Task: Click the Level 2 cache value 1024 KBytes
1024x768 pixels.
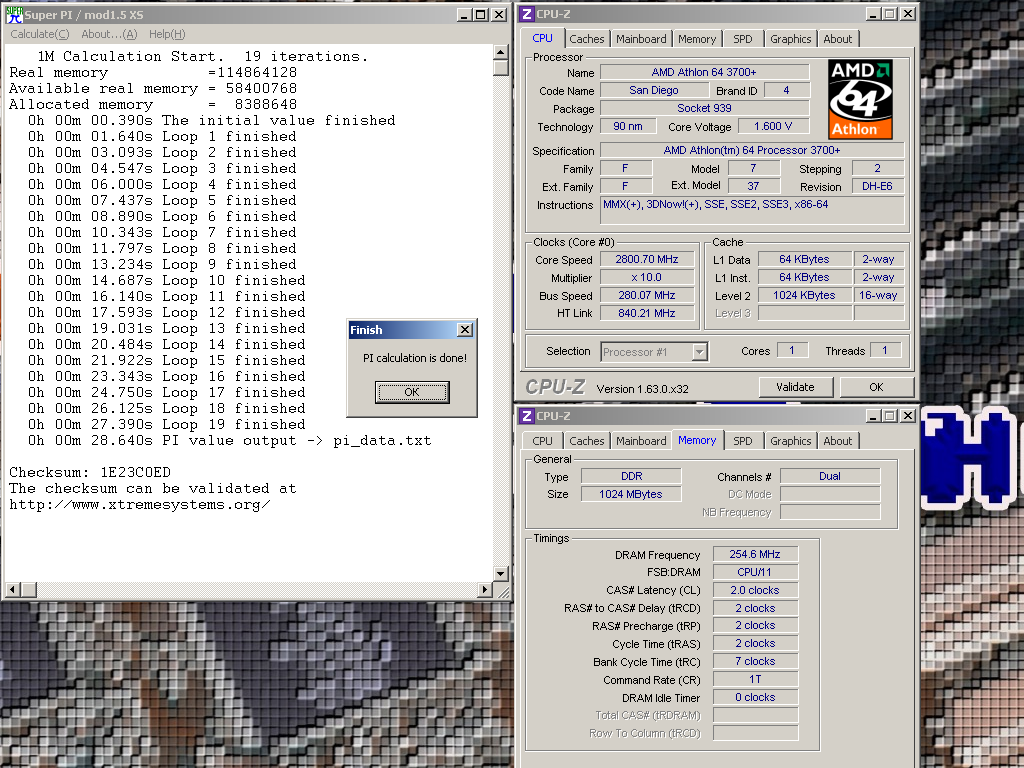Action: tap(805, 295)
